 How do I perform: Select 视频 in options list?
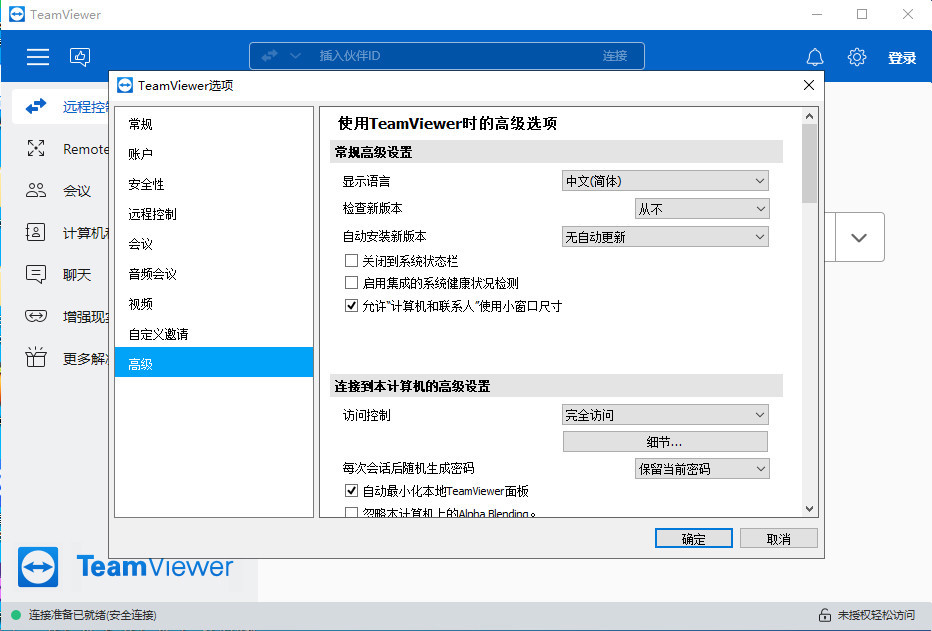(214, 304)
